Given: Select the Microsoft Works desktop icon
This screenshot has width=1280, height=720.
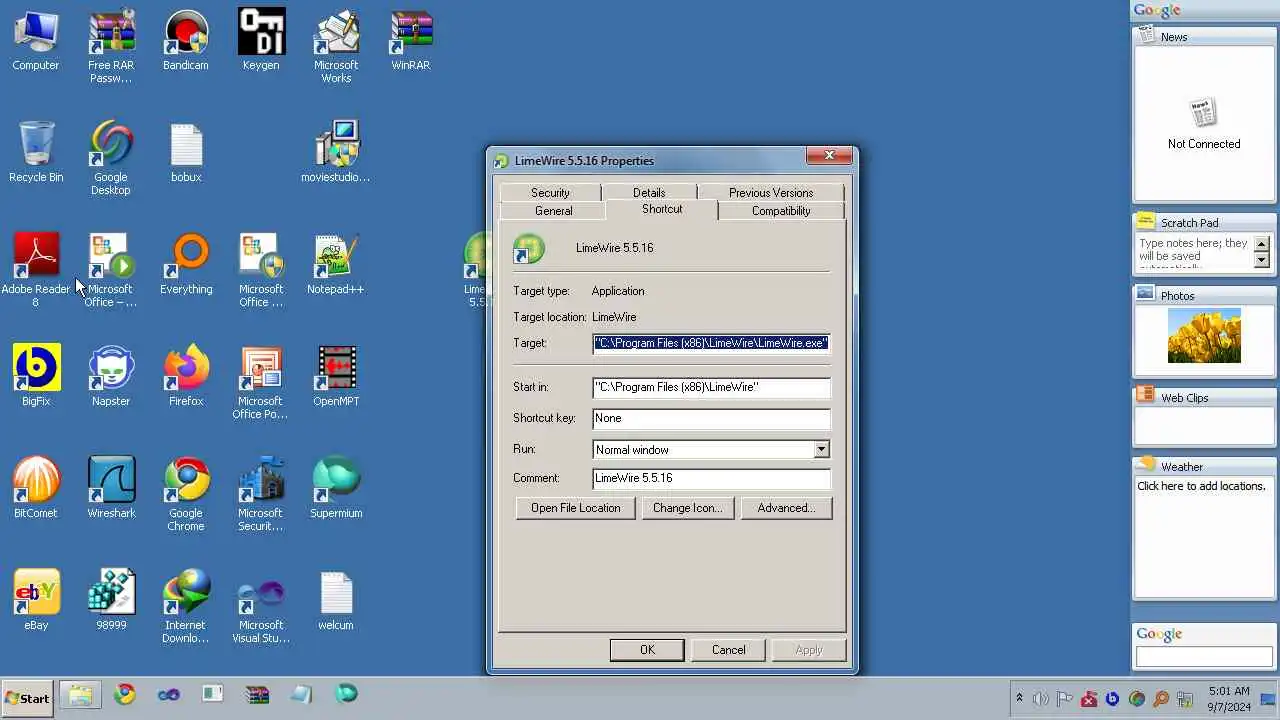Looking at the screenshot, I should pos(336,47).
